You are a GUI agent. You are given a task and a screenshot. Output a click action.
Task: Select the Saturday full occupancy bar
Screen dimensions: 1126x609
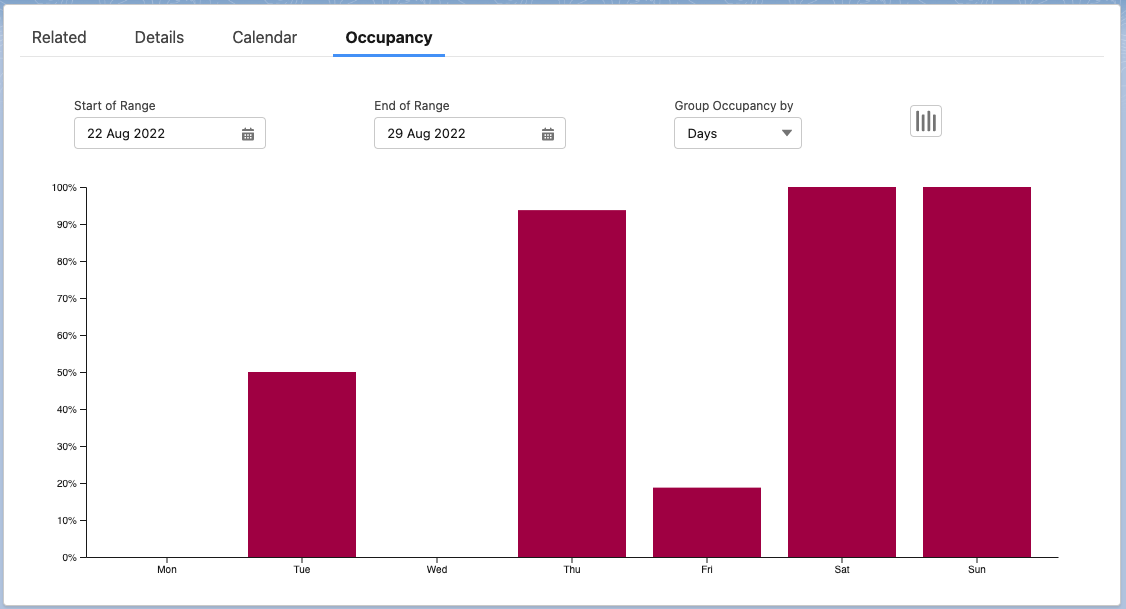point(842,372)
